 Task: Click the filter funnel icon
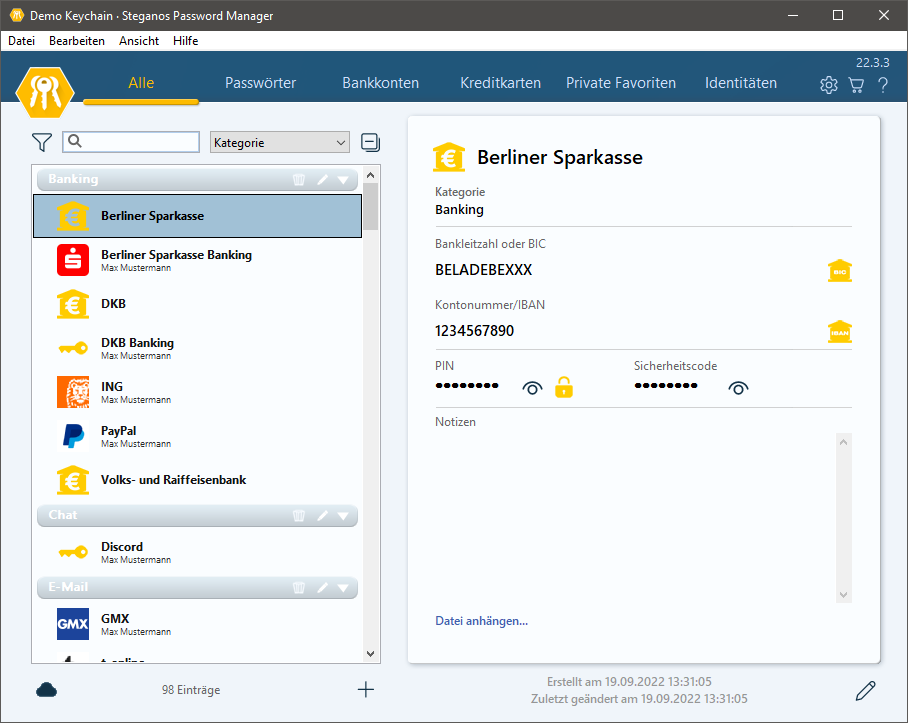point(42,142)
